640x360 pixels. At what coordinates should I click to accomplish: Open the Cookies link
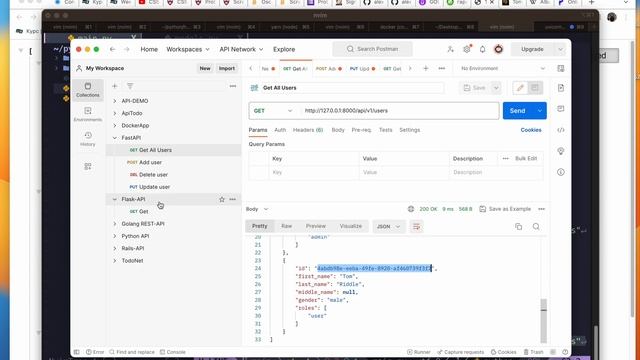(x=531, y=130)
